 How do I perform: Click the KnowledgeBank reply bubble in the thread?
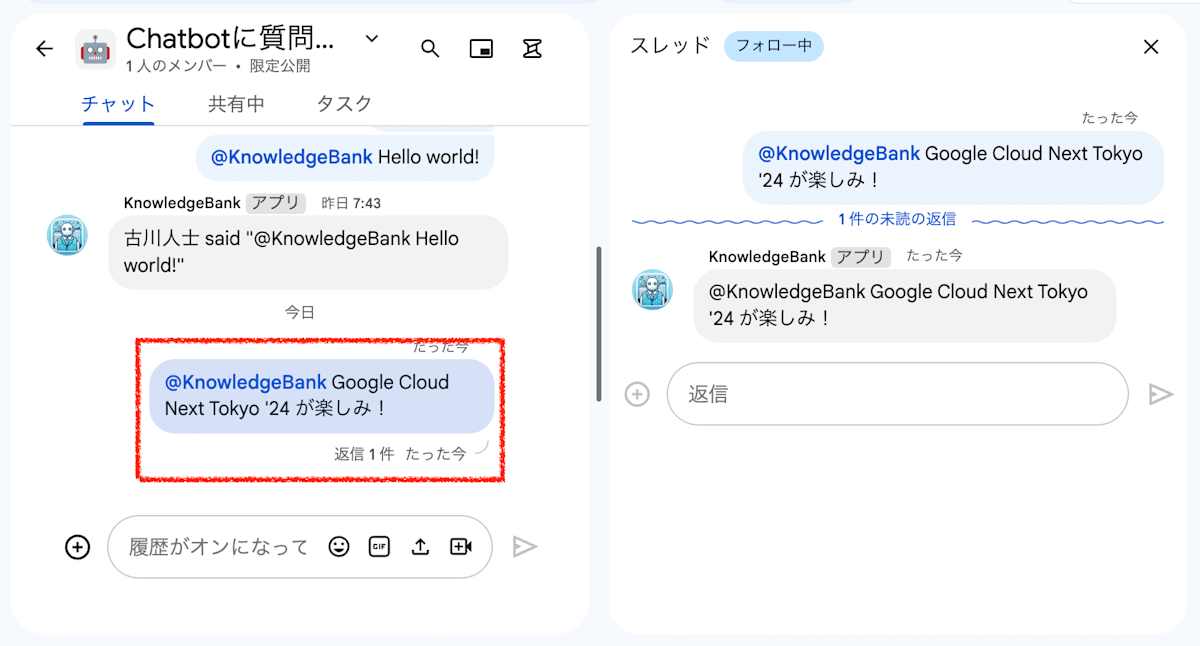(x=905, y=306)
